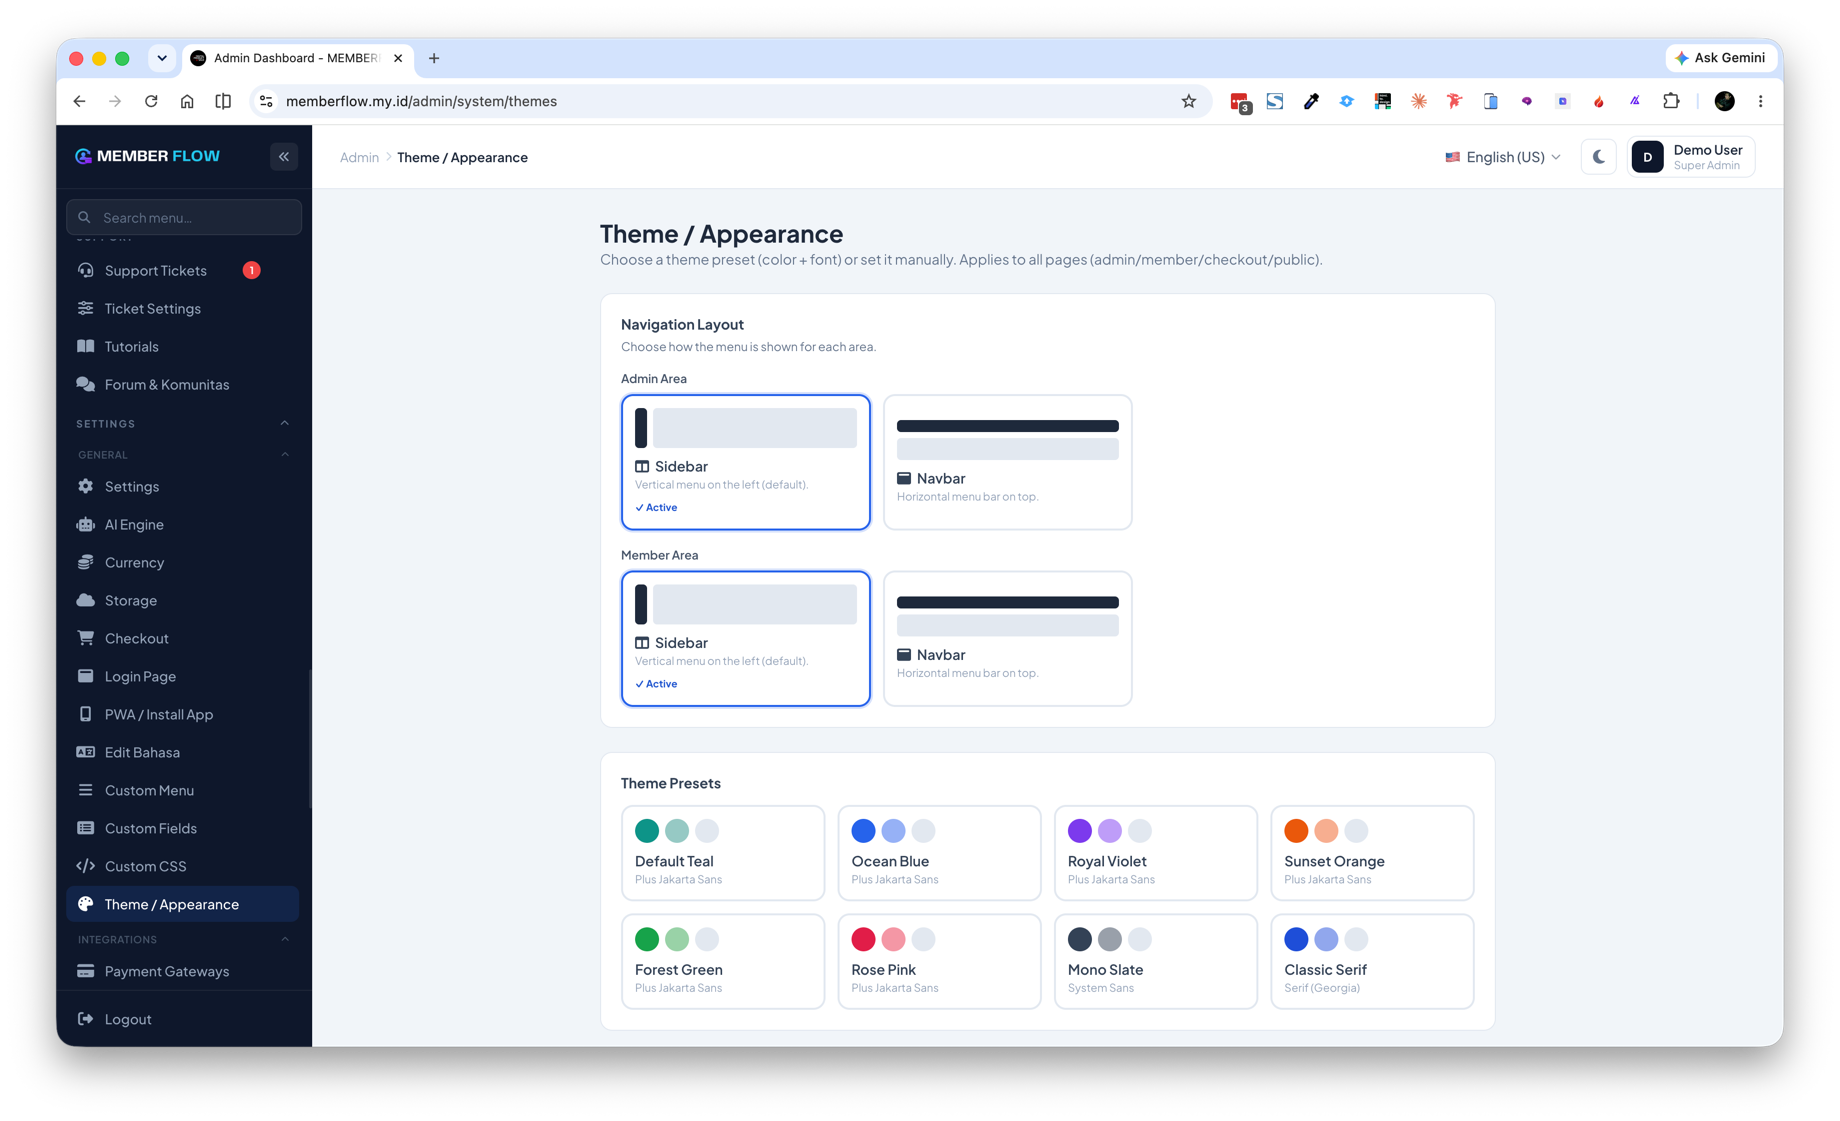Click the Forum & Komunitas chat icon

pyautogui.click(x=86, y=384)
